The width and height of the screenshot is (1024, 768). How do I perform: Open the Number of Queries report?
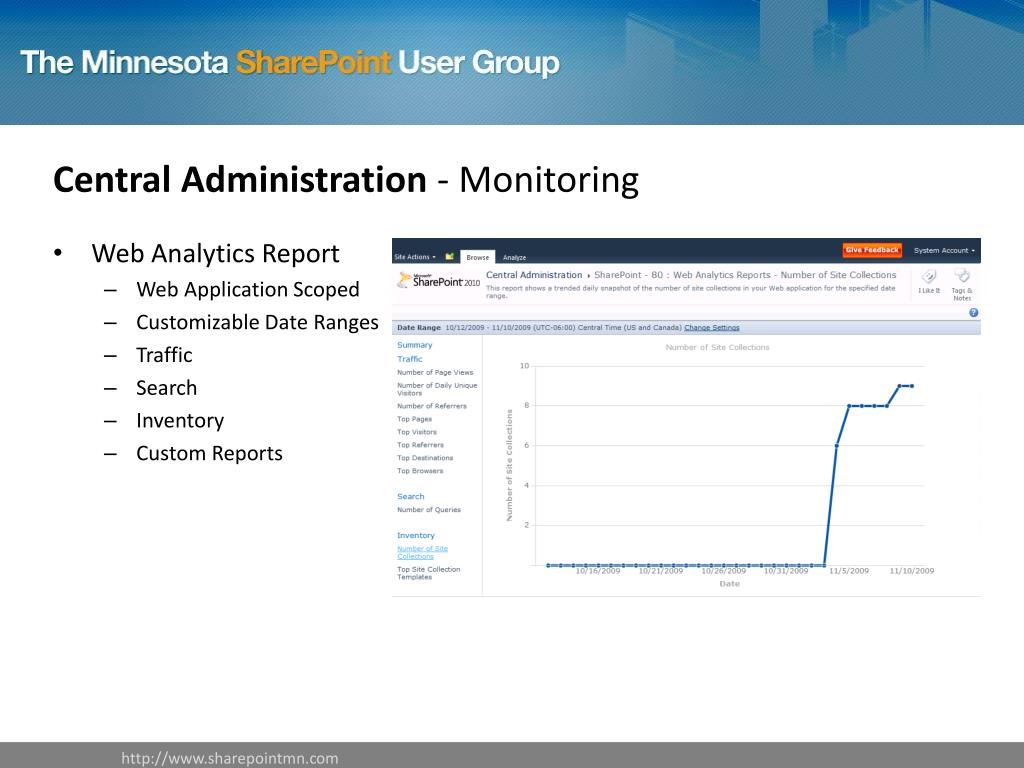pyautogui.click(x=428, y=509)
